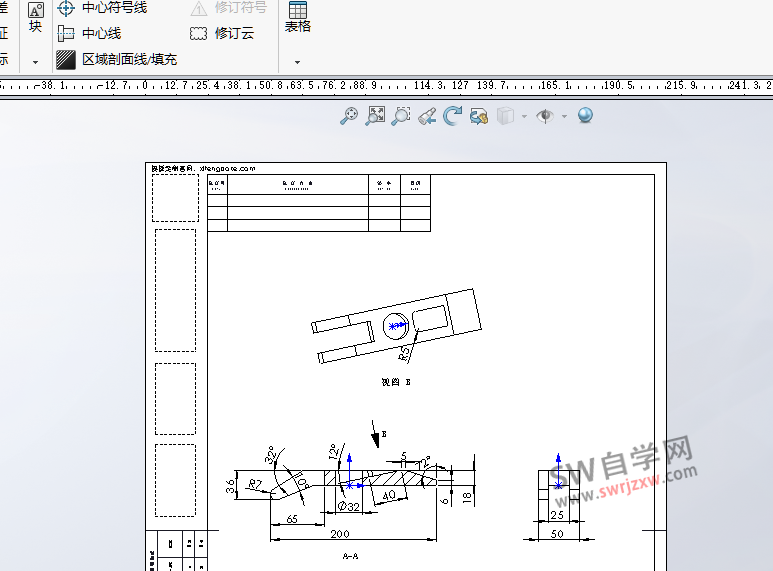Open the Hide/Show Items dropdown arrow

564,117
